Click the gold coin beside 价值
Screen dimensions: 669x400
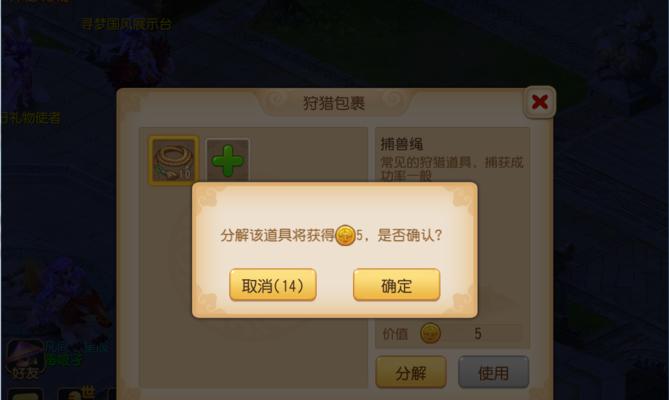pos(430,333)
